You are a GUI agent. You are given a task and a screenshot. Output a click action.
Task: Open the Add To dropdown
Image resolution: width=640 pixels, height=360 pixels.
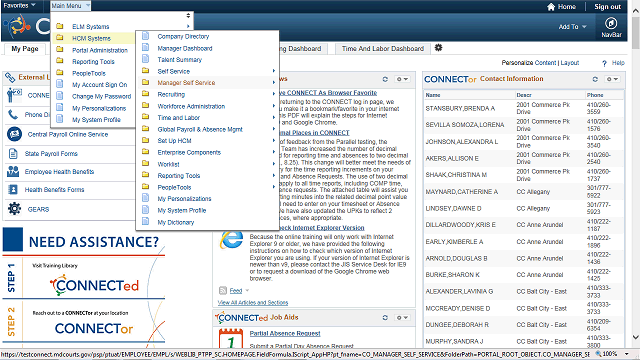coord(572,27)
